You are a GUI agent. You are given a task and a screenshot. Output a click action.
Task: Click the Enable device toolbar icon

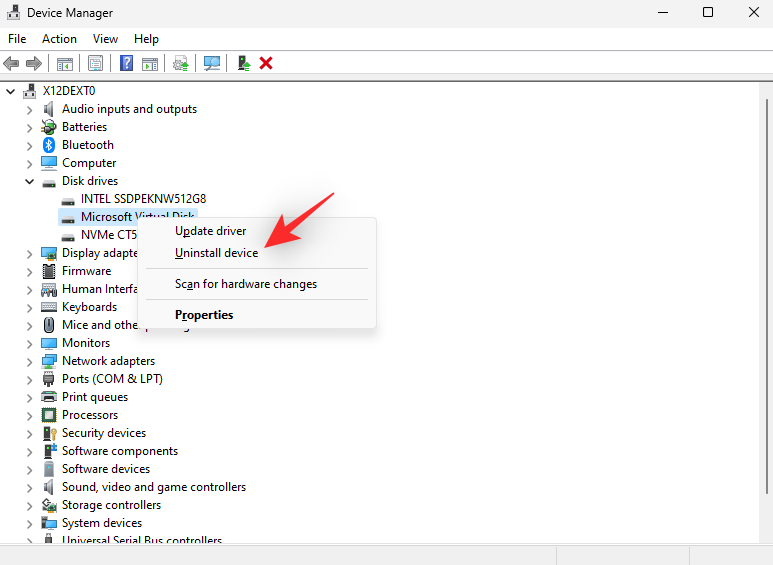point(244,64)
